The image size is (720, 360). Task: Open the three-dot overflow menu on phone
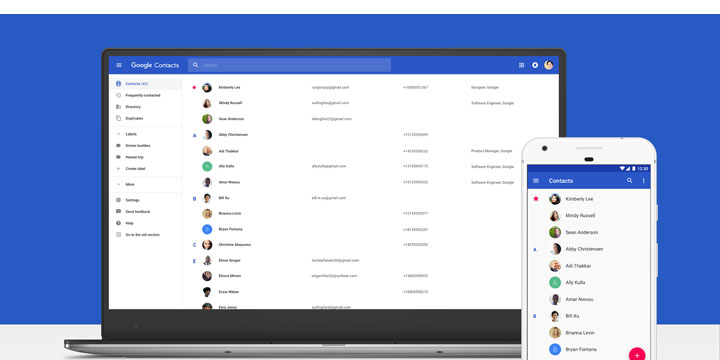click(x=643, y=181)
